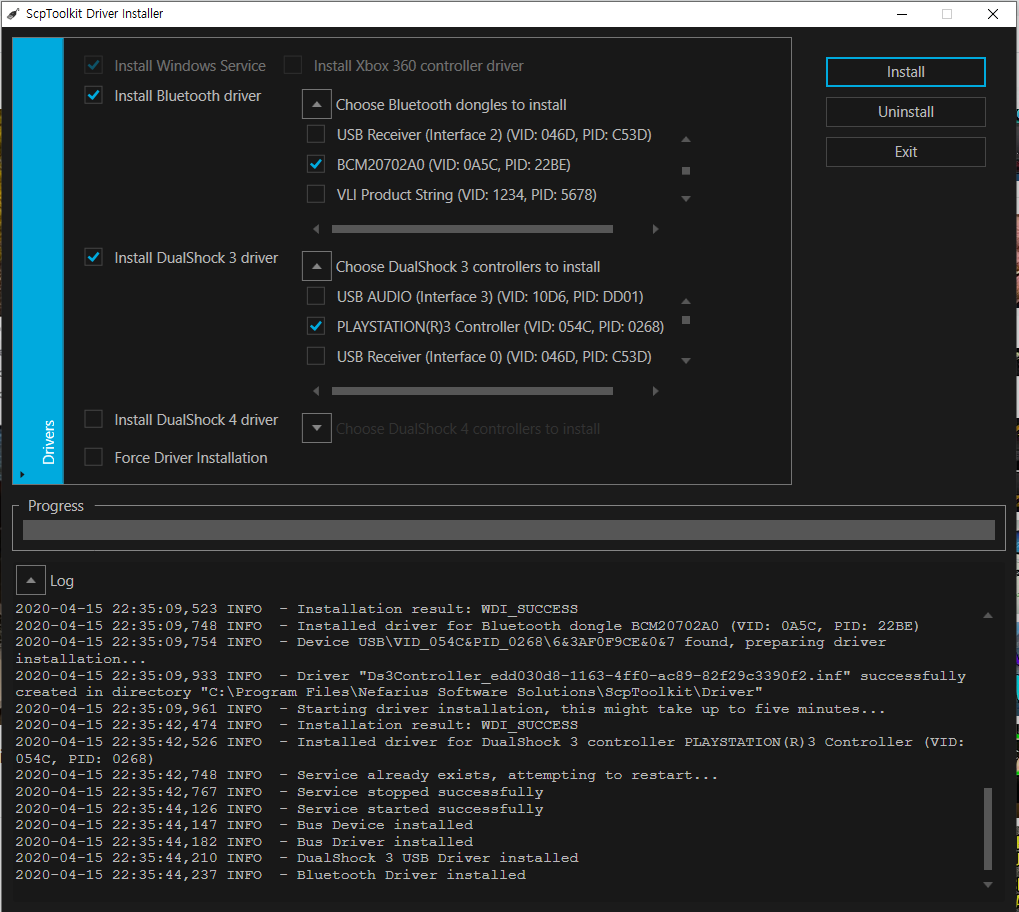The height and width of the screenshot is (912, 1019).
Task: Expand the DualShock 4 controllers list
Action: tap(316, 428)
